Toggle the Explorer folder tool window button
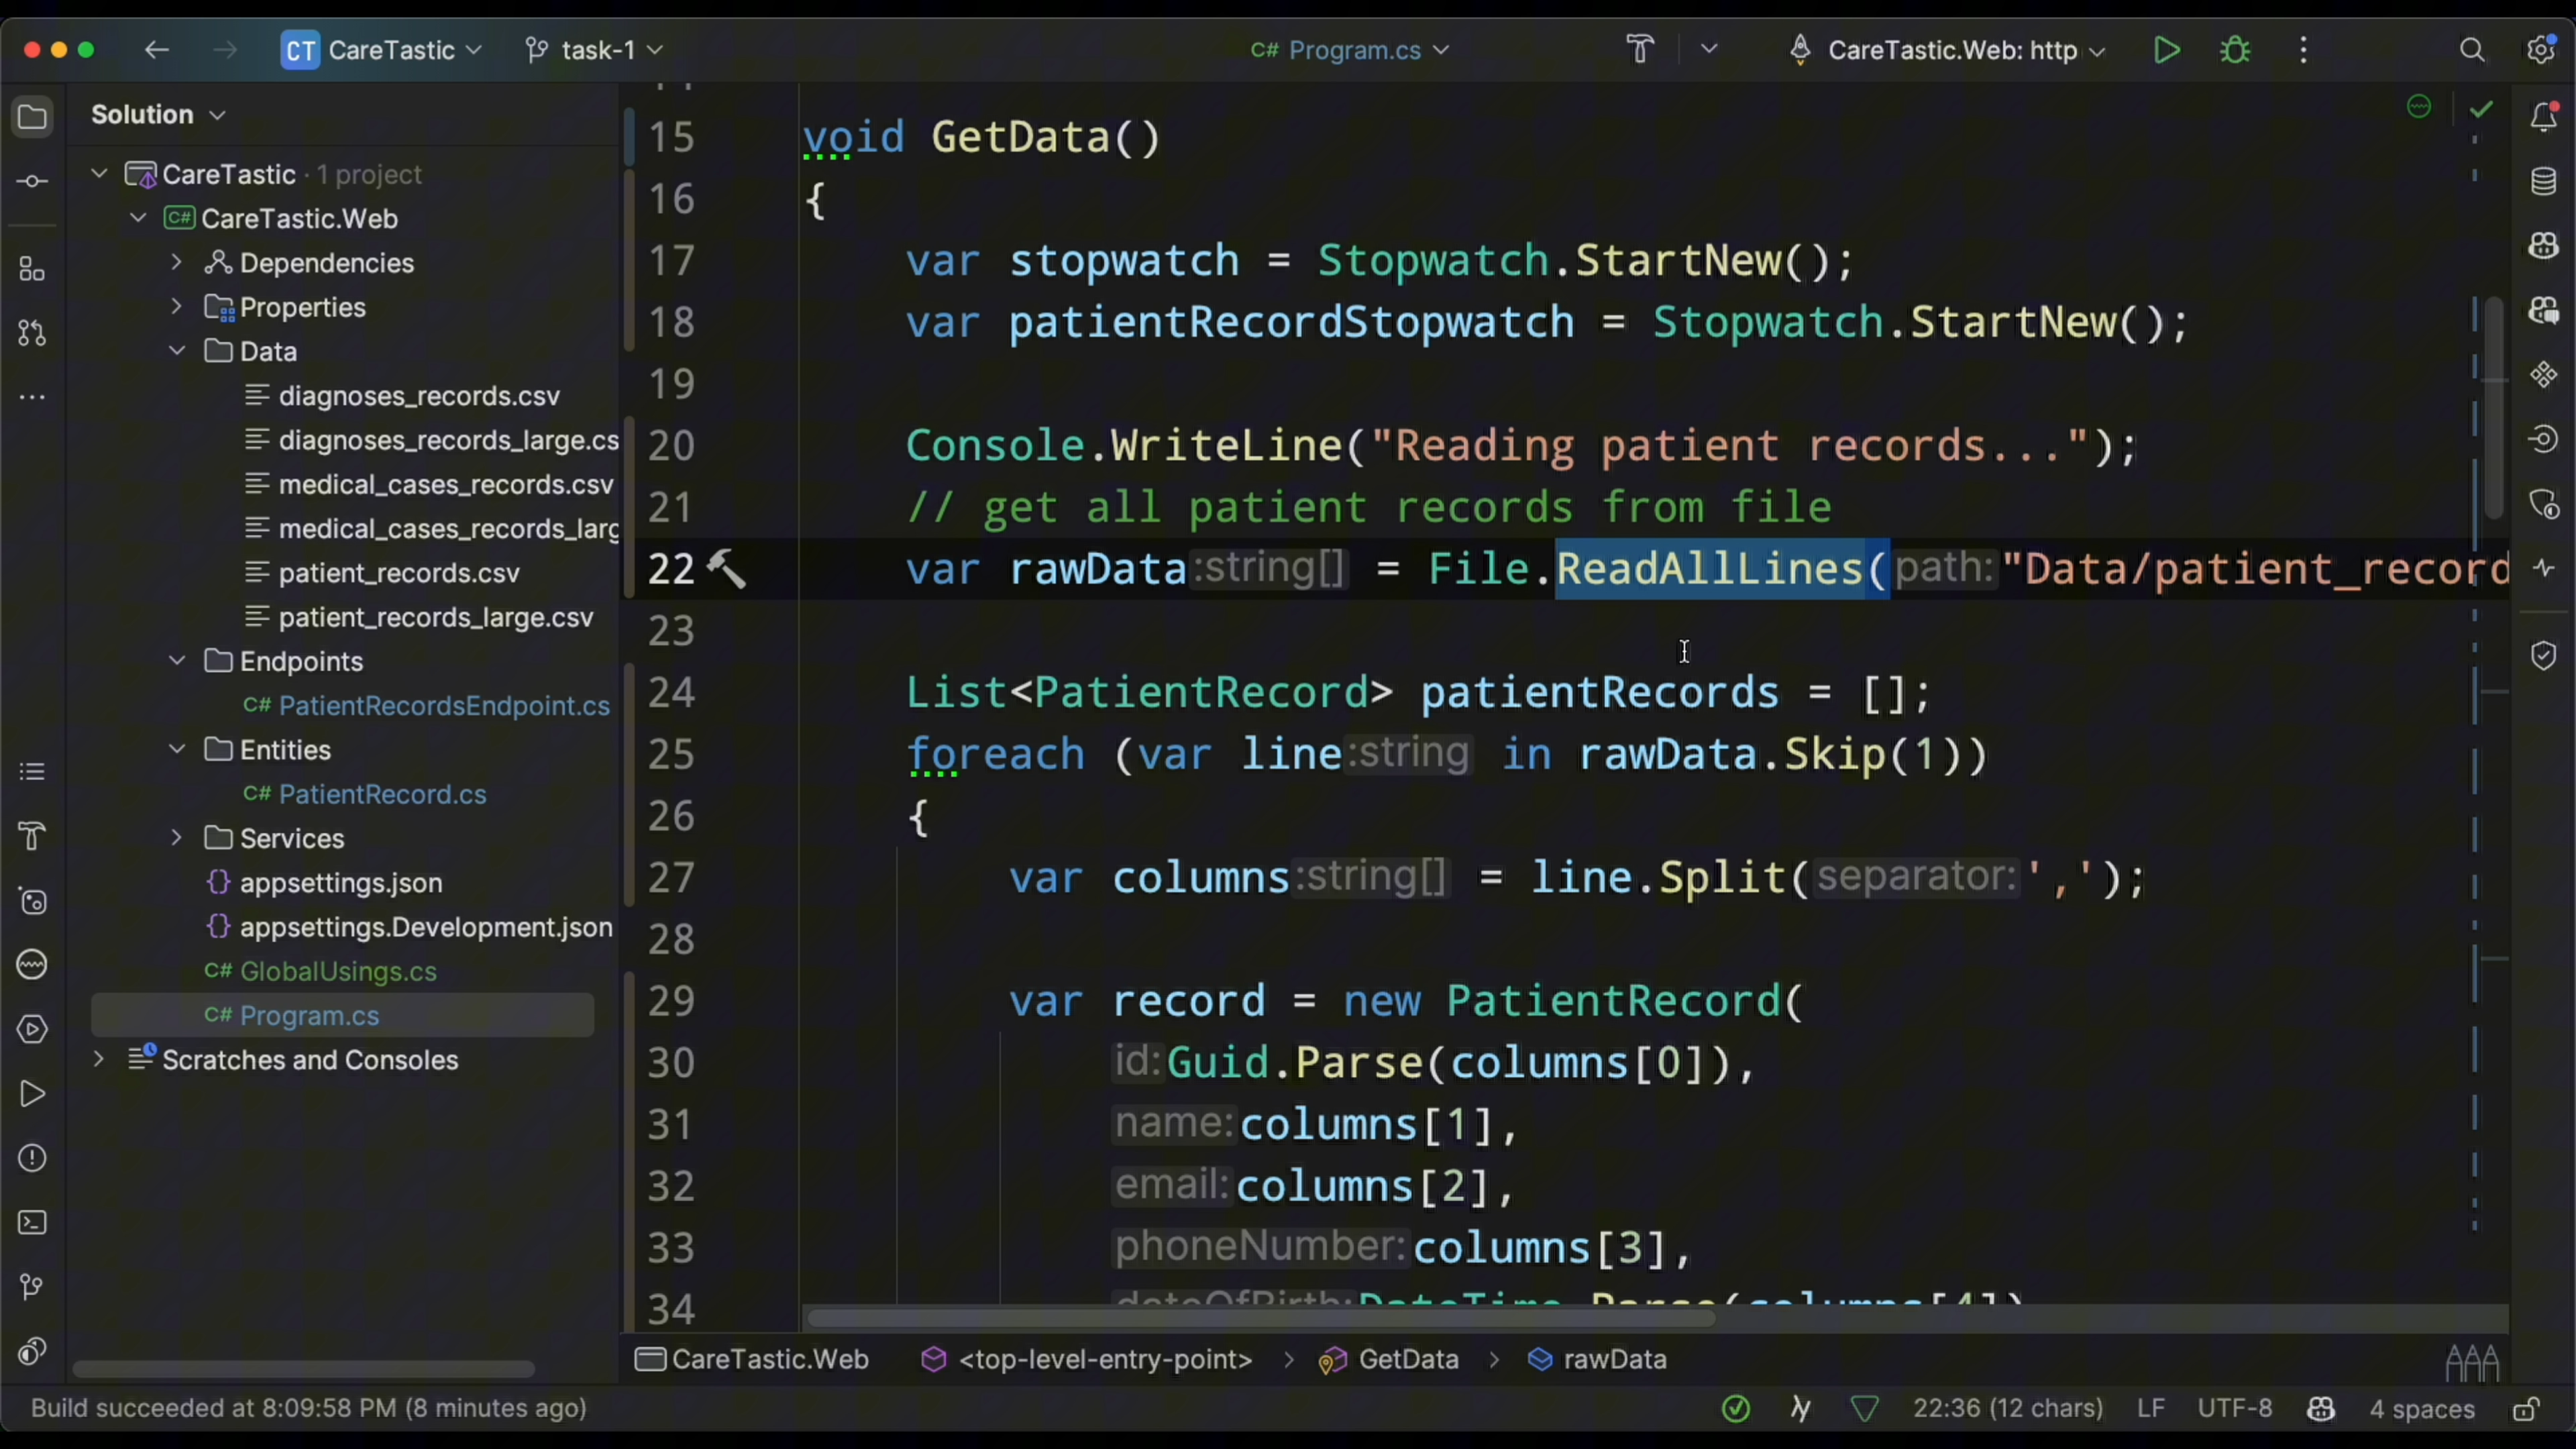 (32, 117)
